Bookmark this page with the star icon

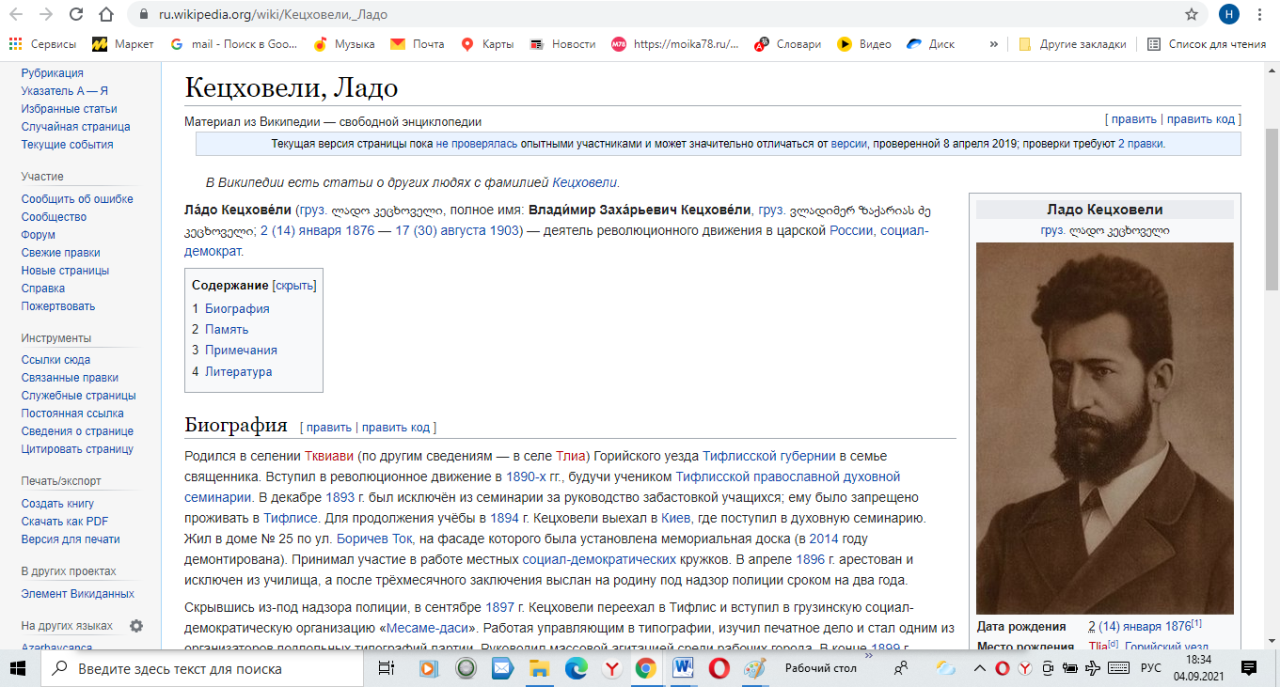[x=1191, y=15]
